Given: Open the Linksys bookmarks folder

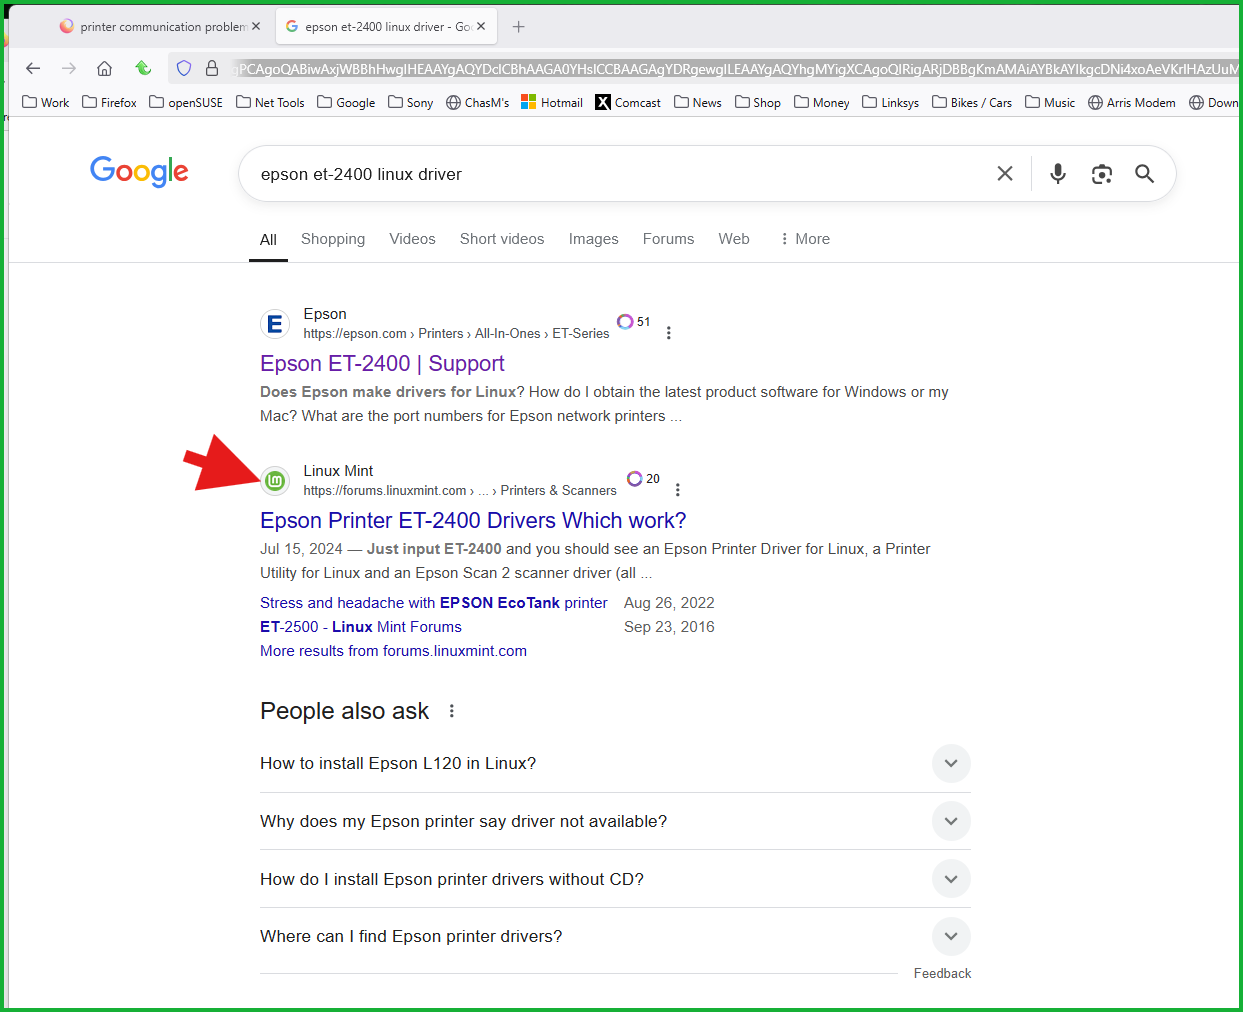Looking at the screenshot, I should (x=891, y=102).
